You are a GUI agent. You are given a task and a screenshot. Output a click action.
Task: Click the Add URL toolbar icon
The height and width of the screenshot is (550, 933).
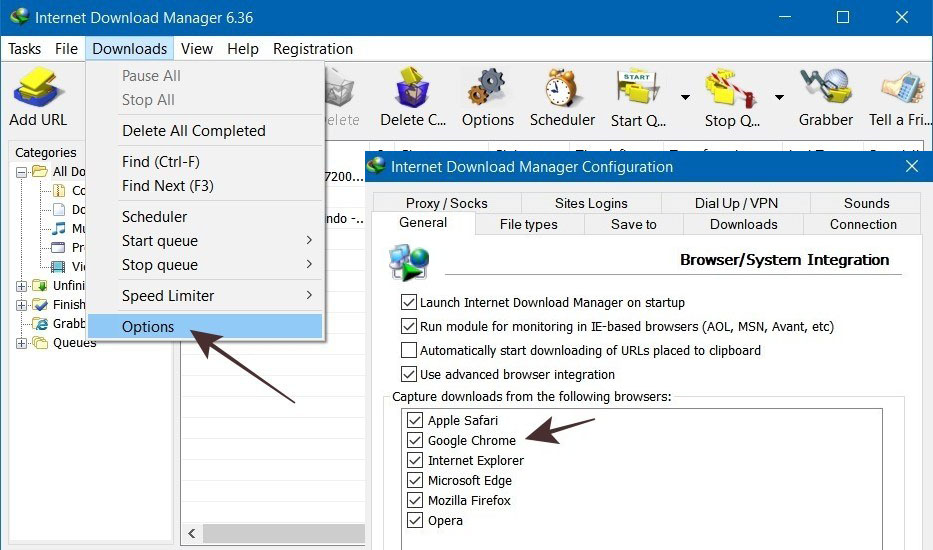tap(38, 88)
